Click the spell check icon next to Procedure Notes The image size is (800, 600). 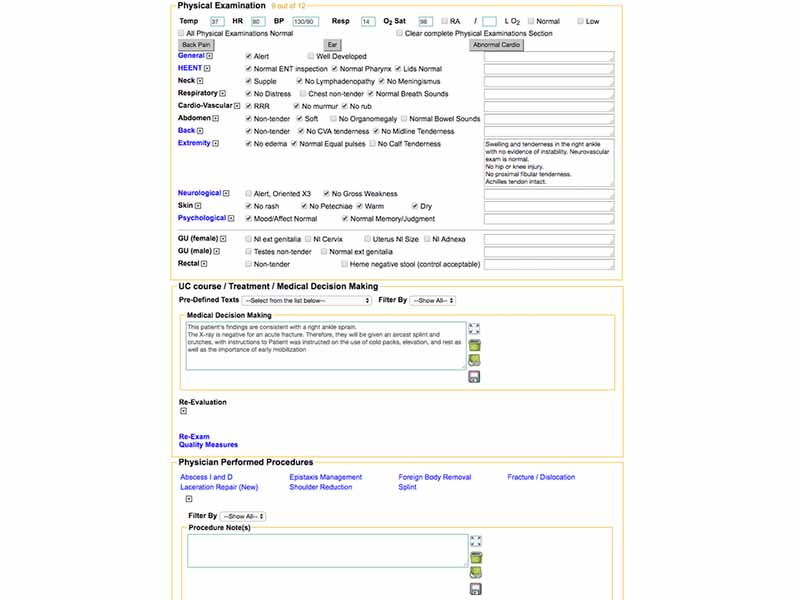click(x=475, y=571)
